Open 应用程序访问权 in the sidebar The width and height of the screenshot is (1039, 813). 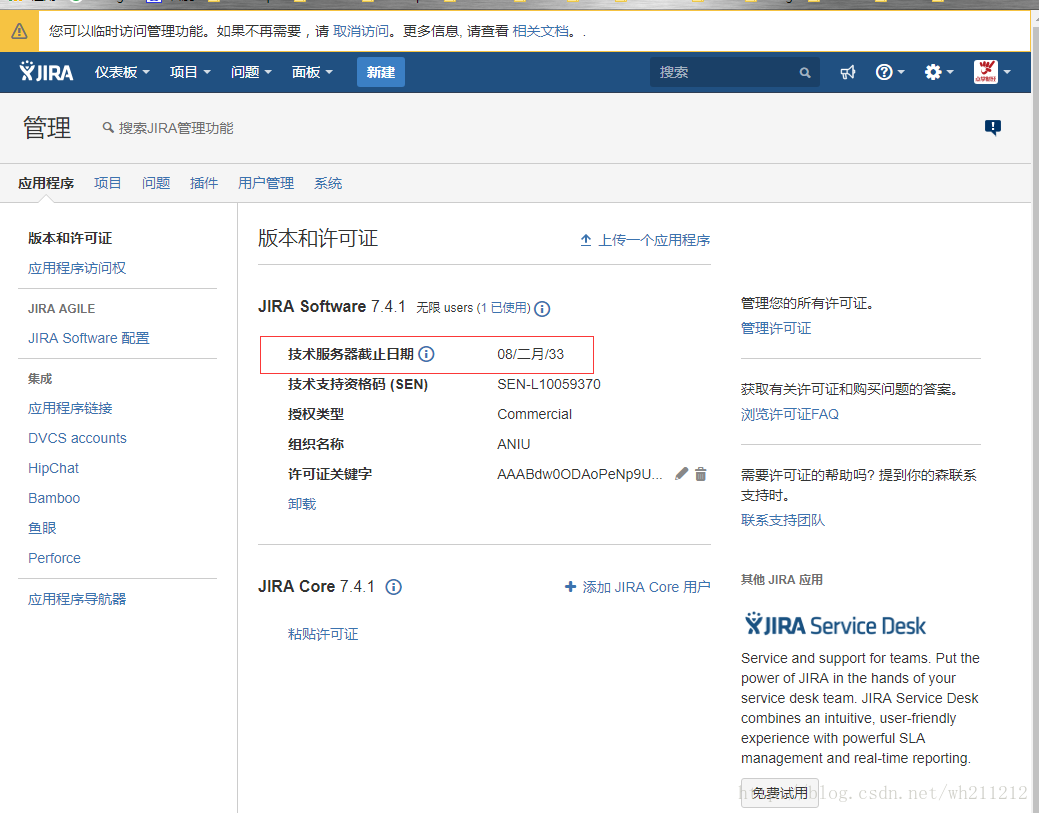coord(77,268)
